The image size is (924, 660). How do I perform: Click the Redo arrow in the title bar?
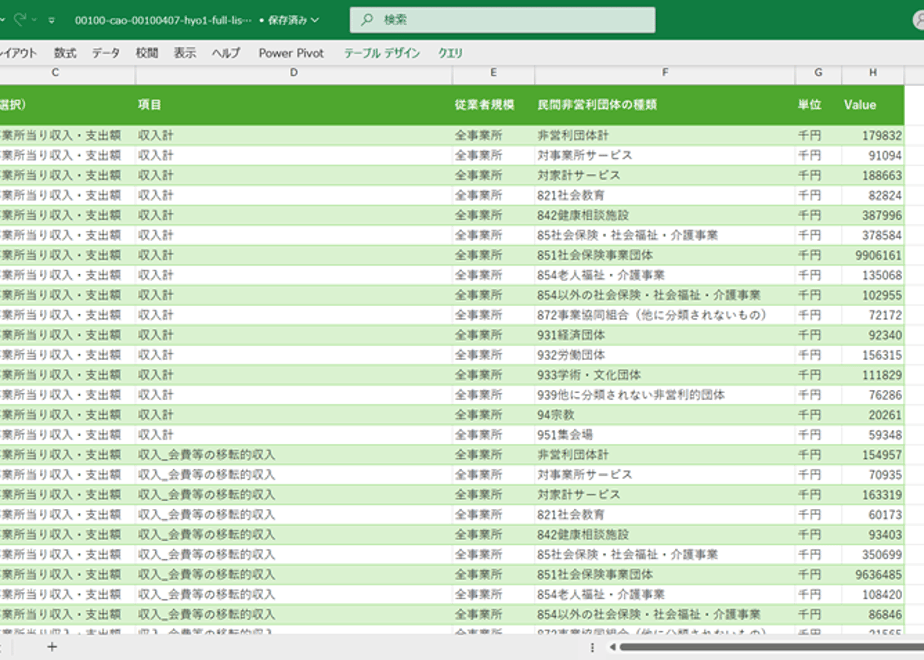pos(20,20)
